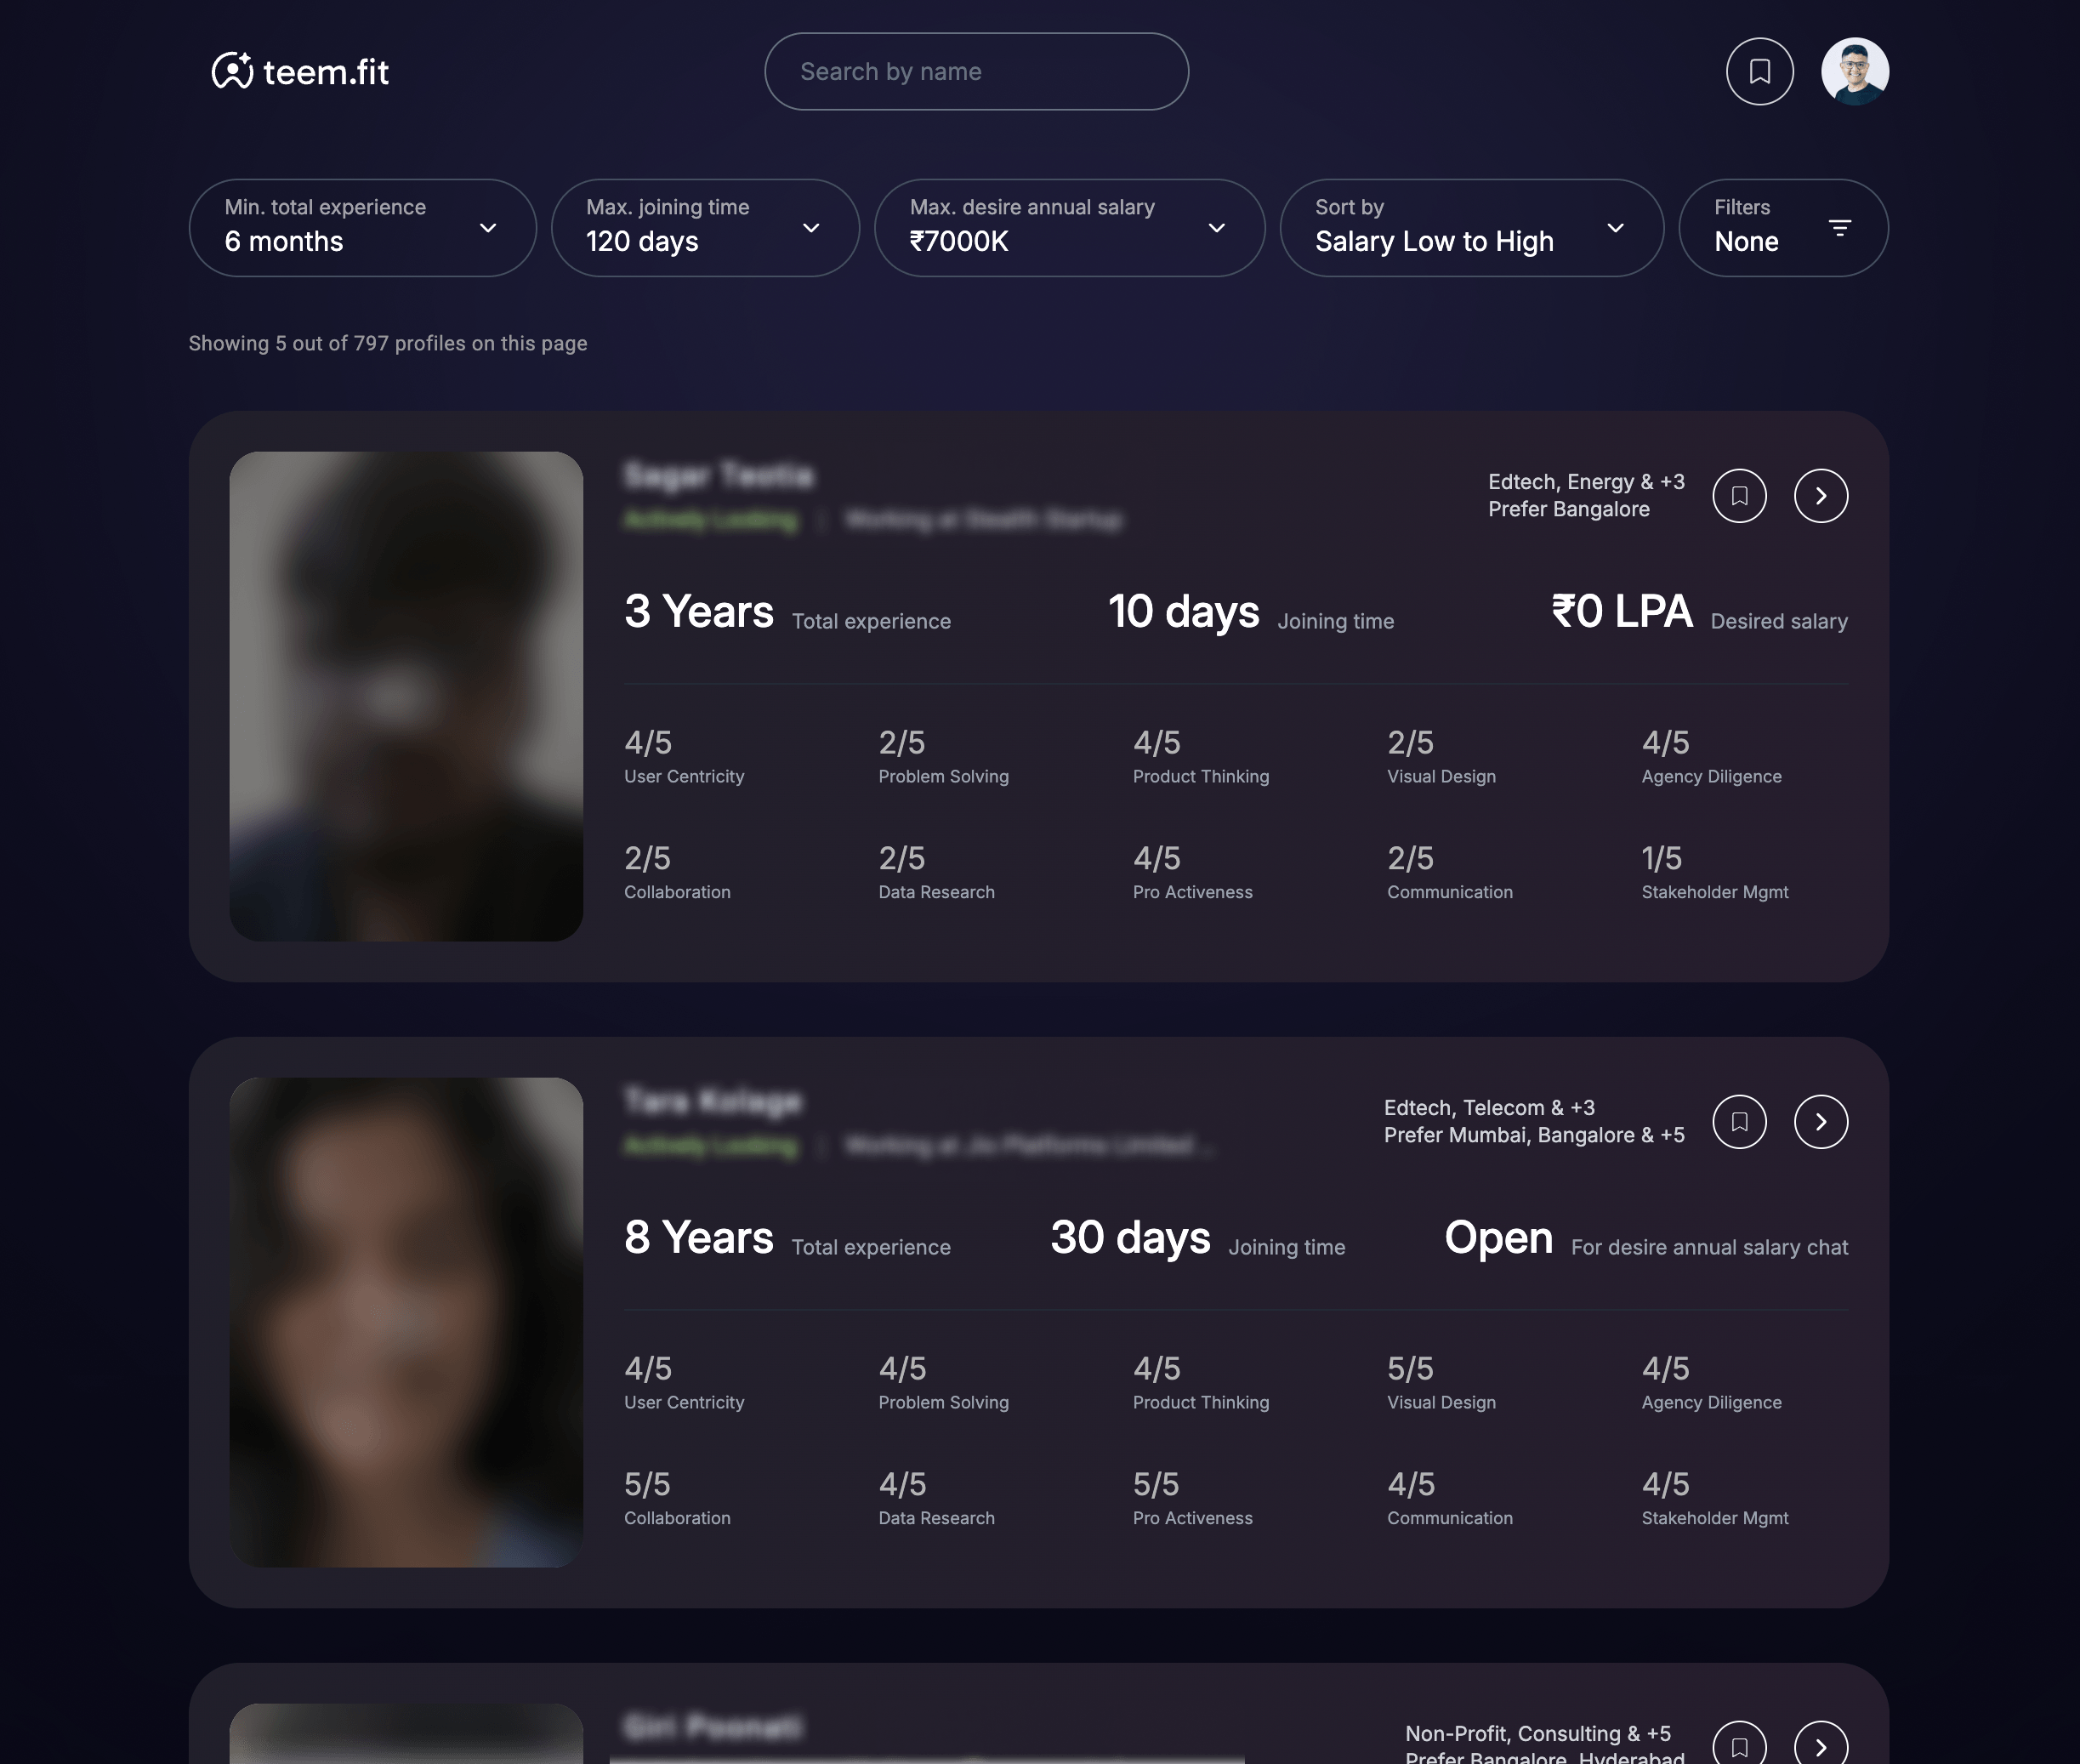2080x1764 pixels.
Task: Click Showing 5 out of 797 profiles text
Action: (x=388, y=343)
